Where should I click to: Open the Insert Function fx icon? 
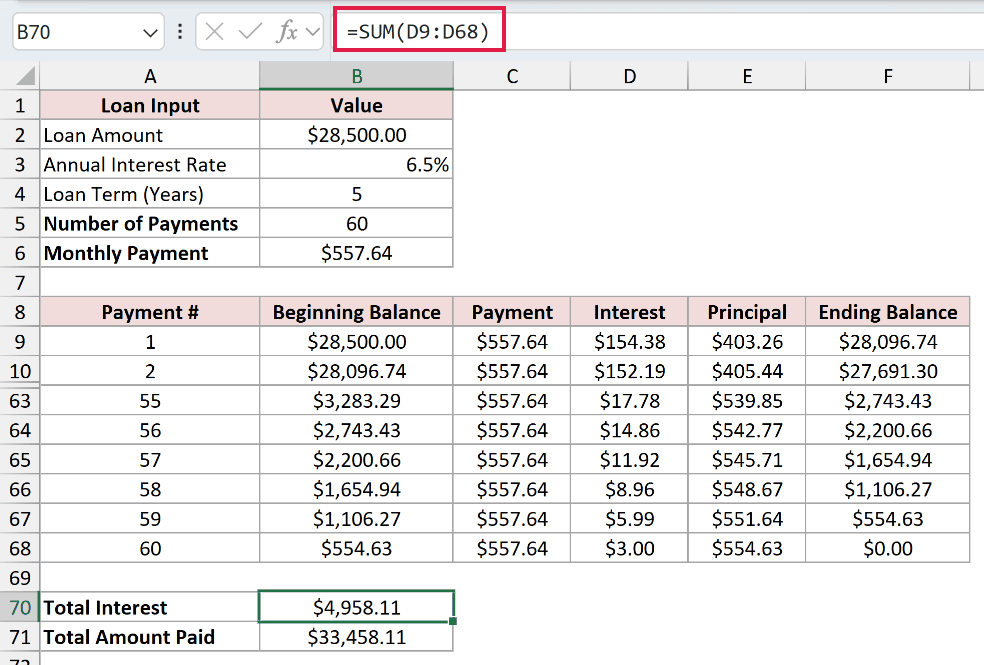(287, 31)
